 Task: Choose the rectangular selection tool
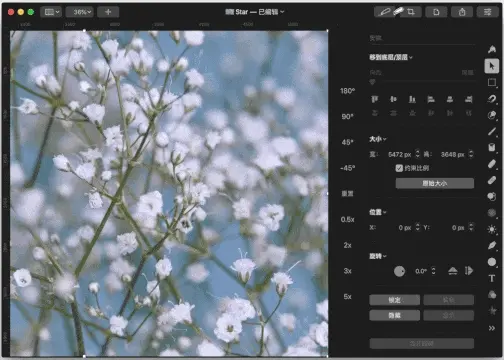point(492,82)
